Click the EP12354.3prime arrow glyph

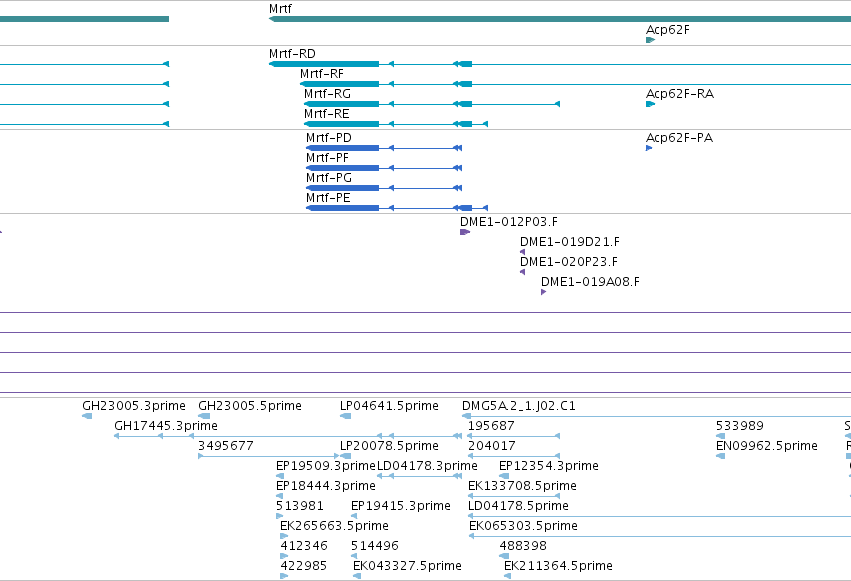coord(504,476)
